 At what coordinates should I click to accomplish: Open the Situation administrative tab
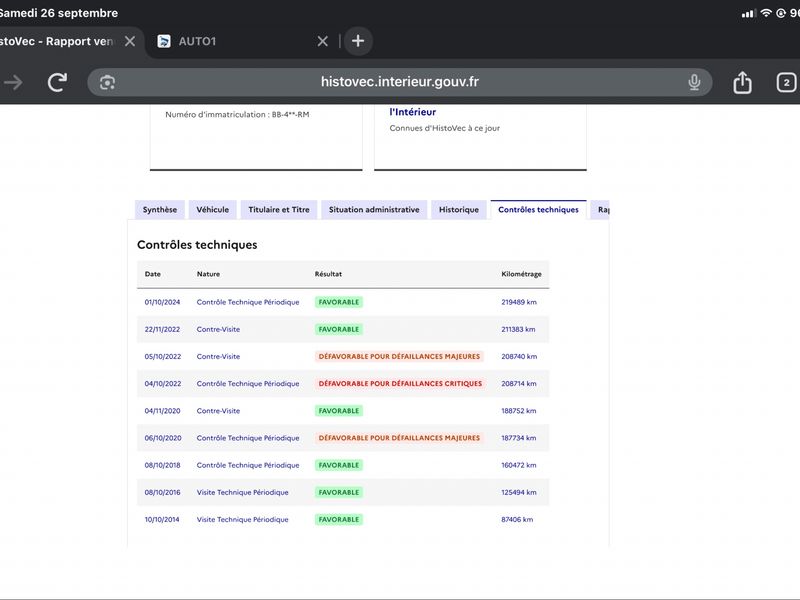(374, 210)
